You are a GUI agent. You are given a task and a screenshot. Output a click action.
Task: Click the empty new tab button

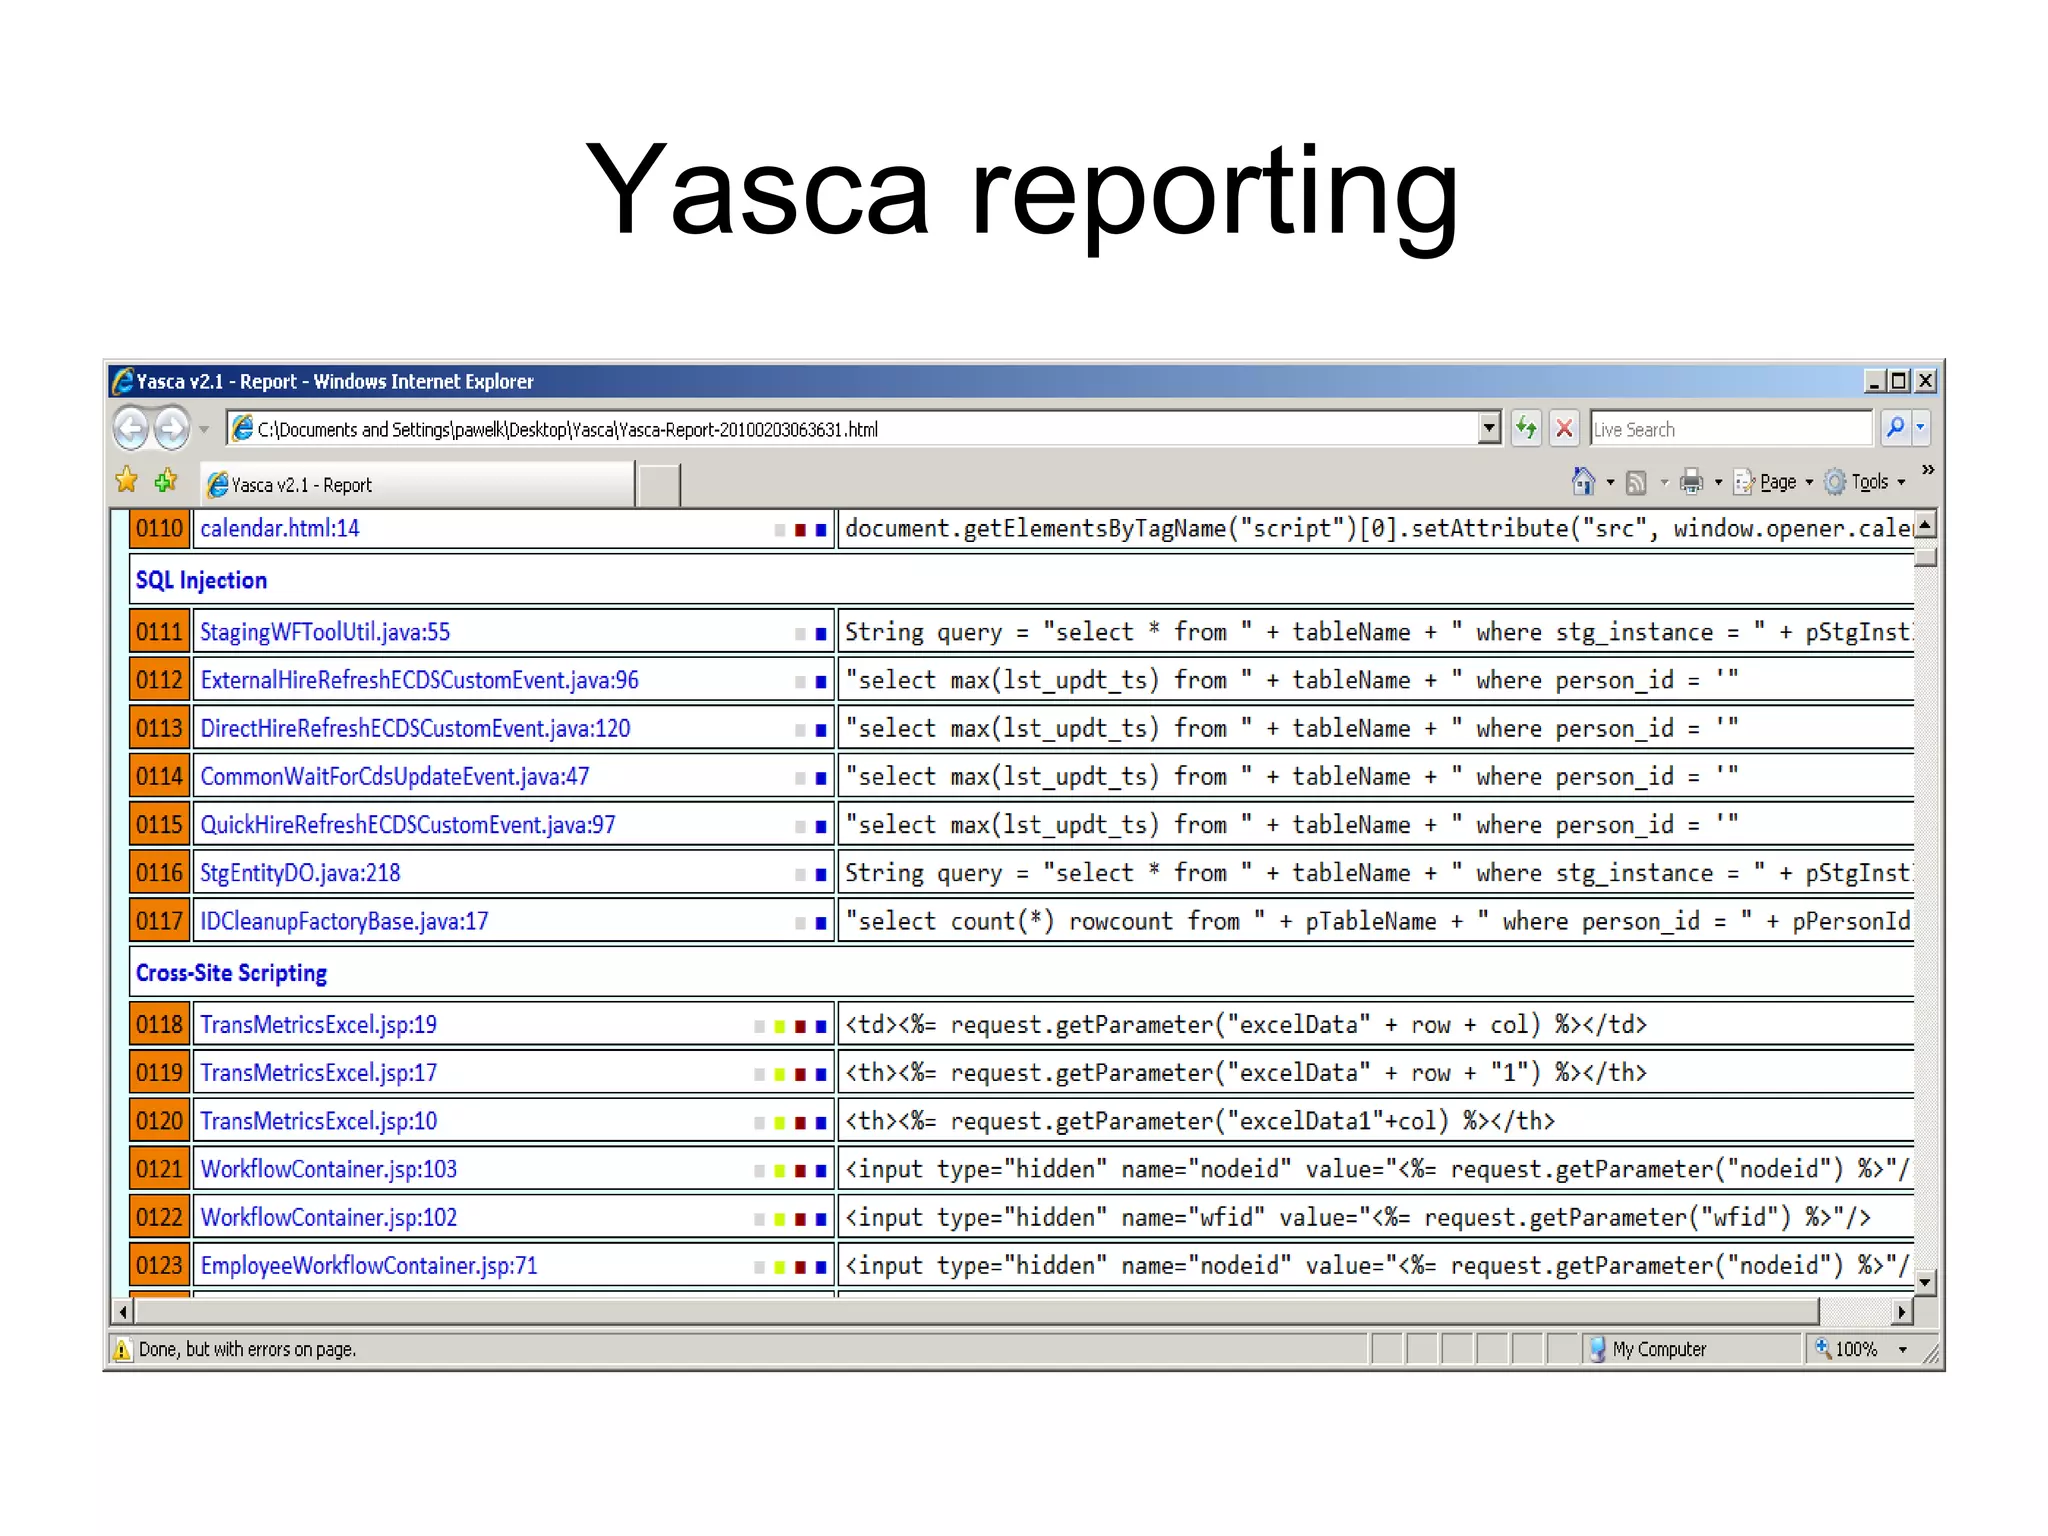(659, 485)
